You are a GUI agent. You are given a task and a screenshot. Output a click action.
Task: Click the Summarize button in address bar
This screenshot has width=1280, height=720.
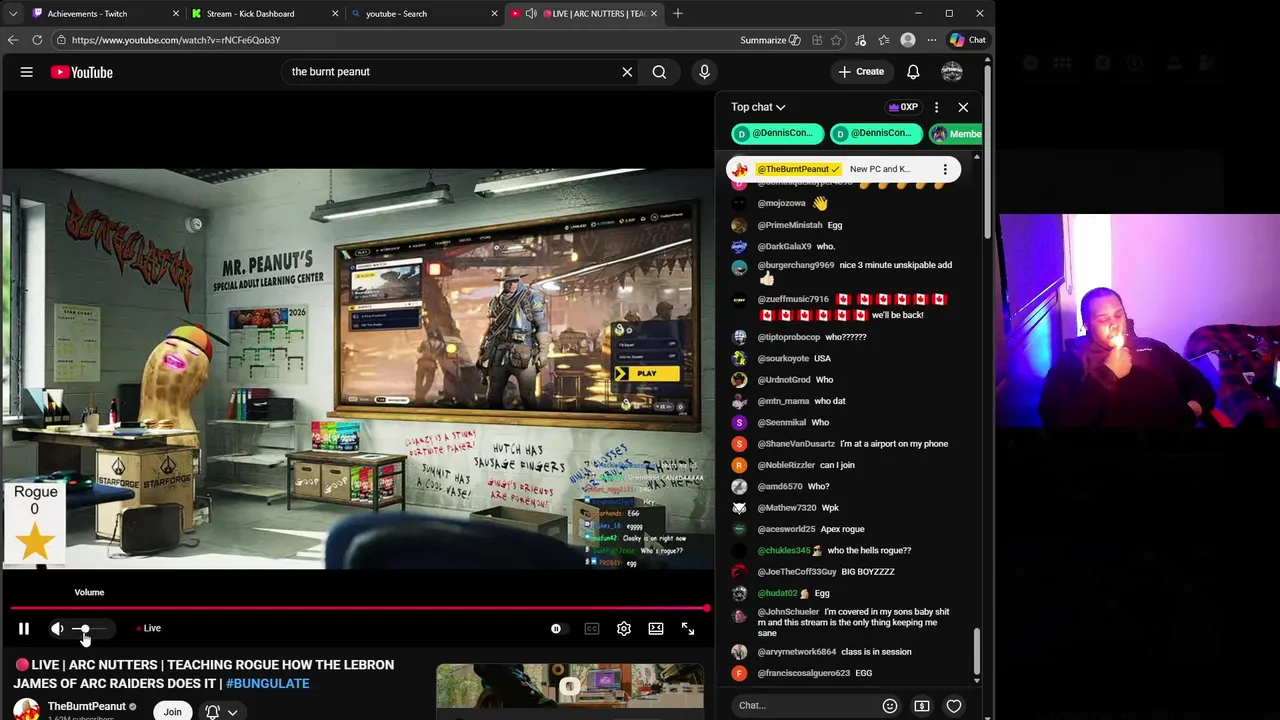pos(770,40)
